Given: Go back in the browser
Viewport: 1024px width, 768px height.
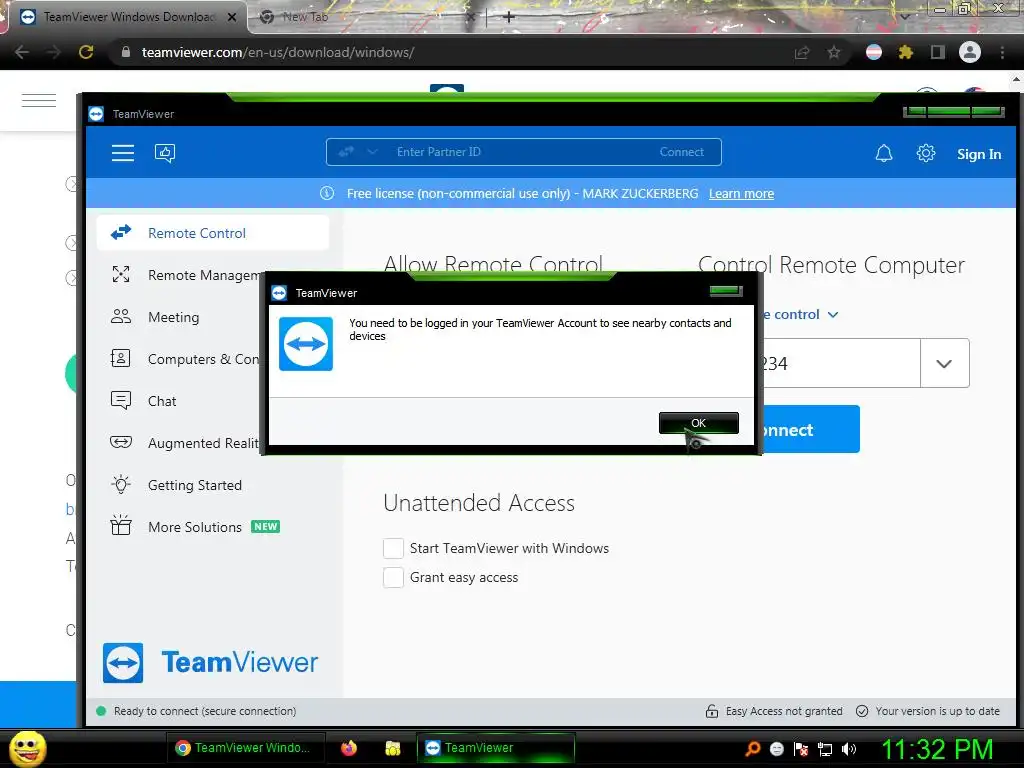Looking at the screenshot, I should (22, 52).
